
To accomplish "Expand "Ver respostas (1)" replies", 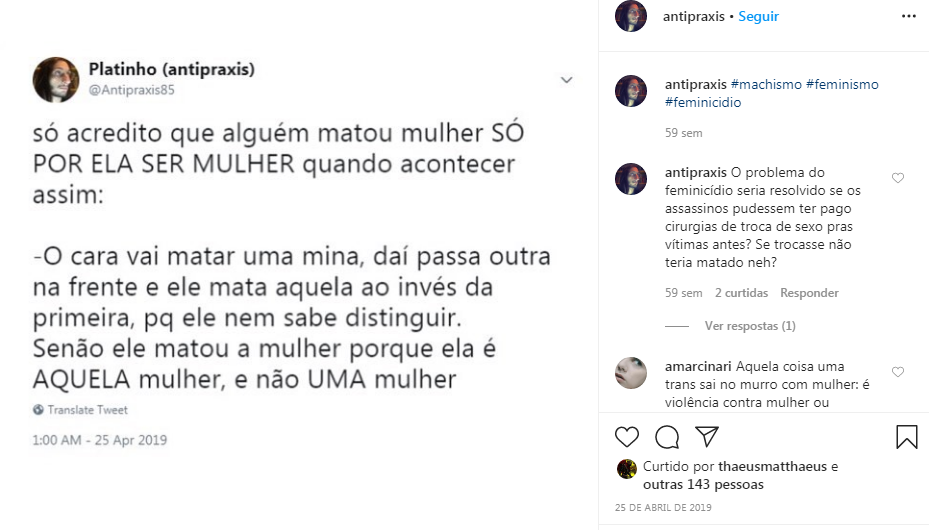I will (x=750, y=326).
